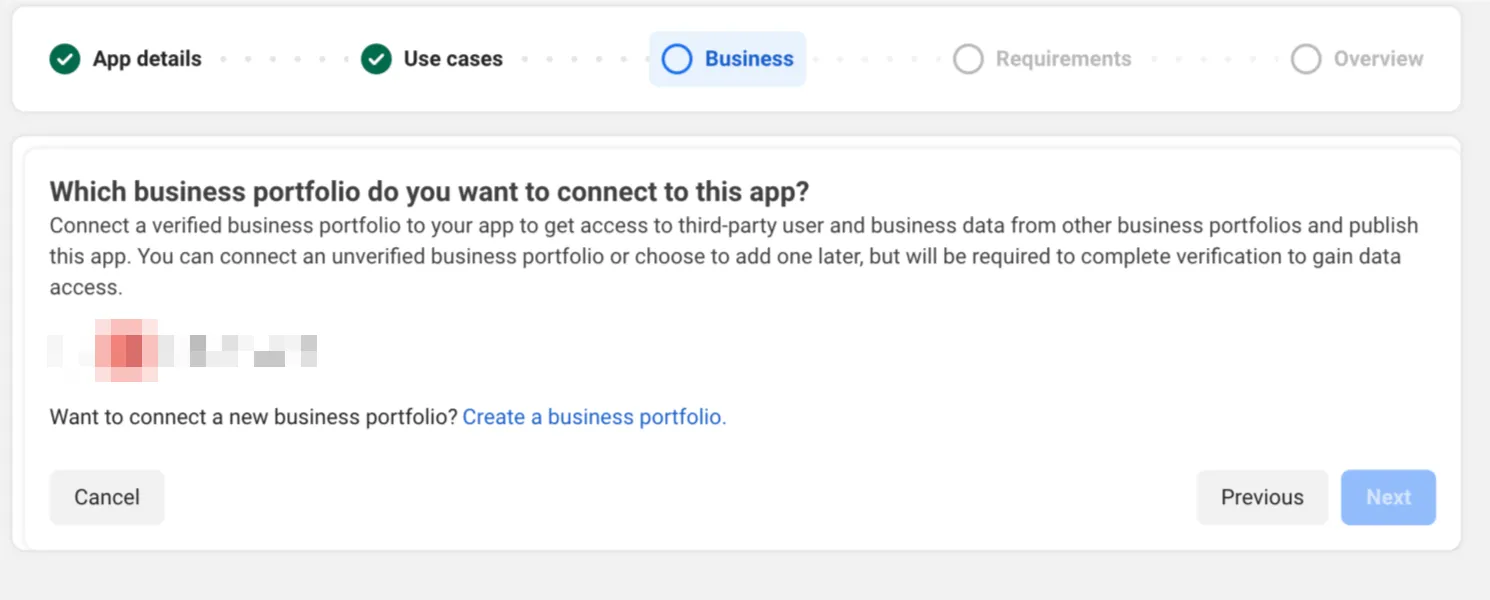
Task: Click the App details green checkmark icon
Action: coord(65,59)
